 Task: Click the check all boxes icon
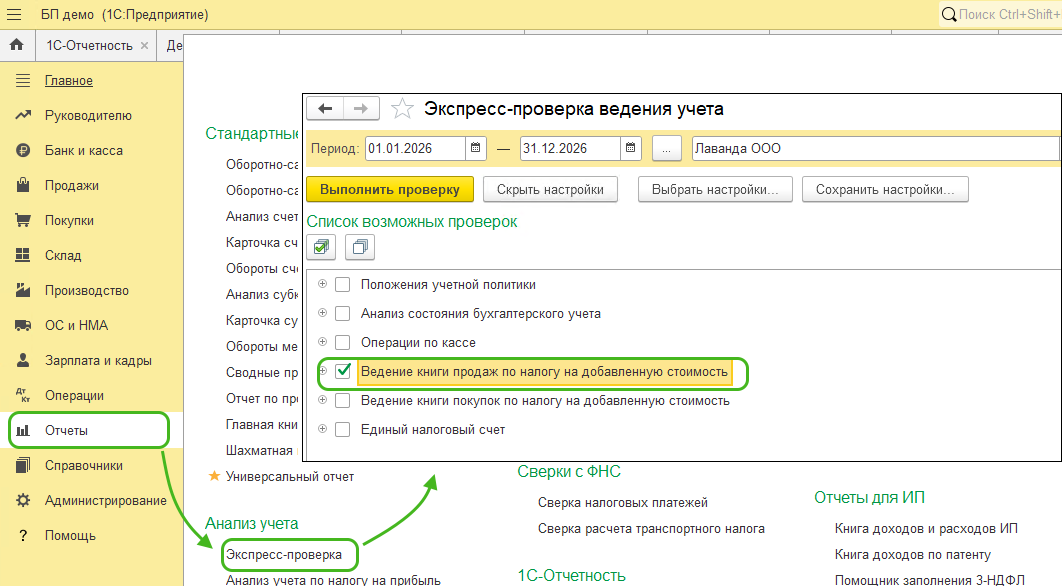click(321, 246)
